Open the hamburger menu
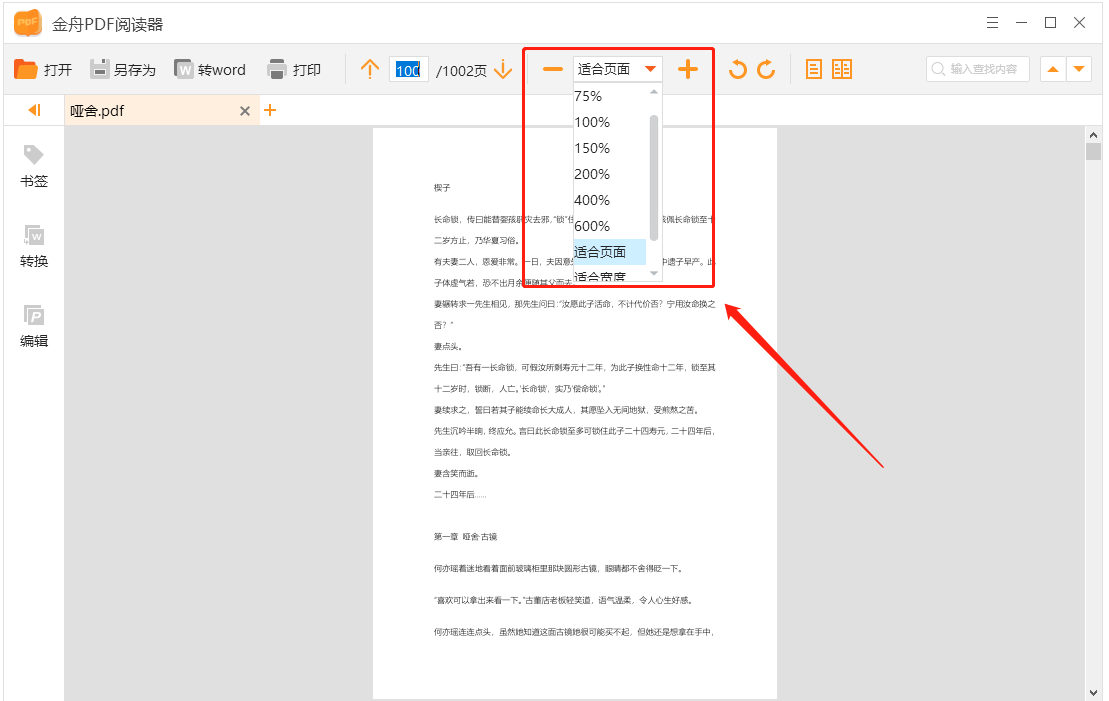1109x701 pixels. point(993,22)
